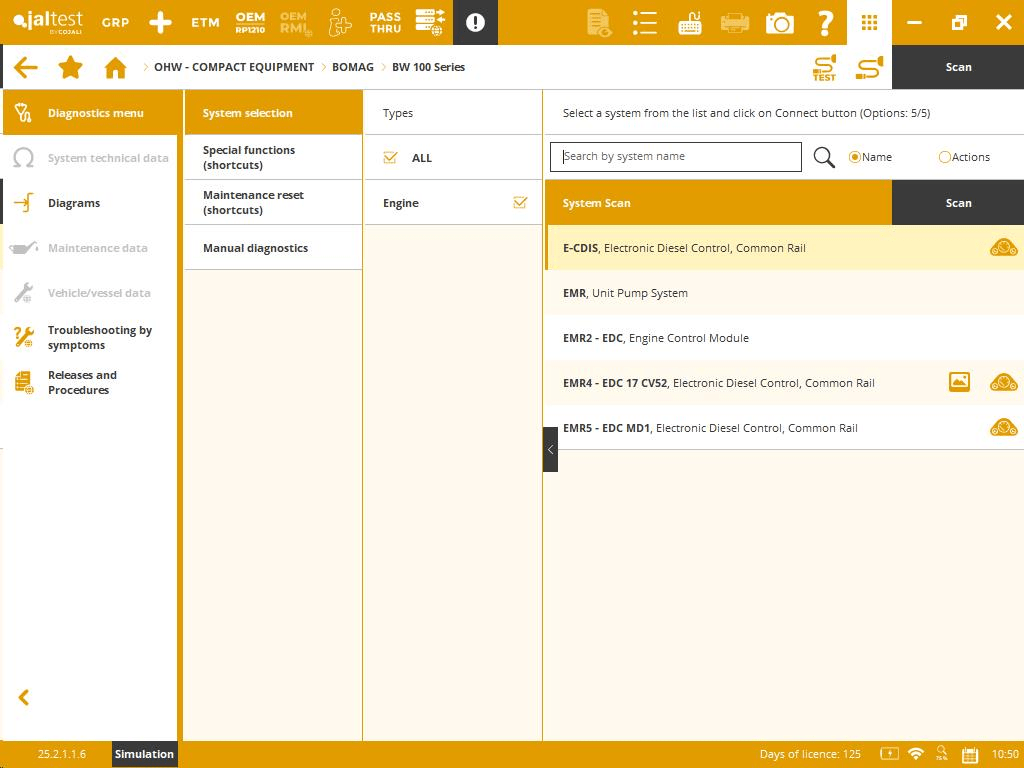Collapse panel using the middle divider arrow
The width and height of the screenshot is (1024, 768).
tap(550, 449)
